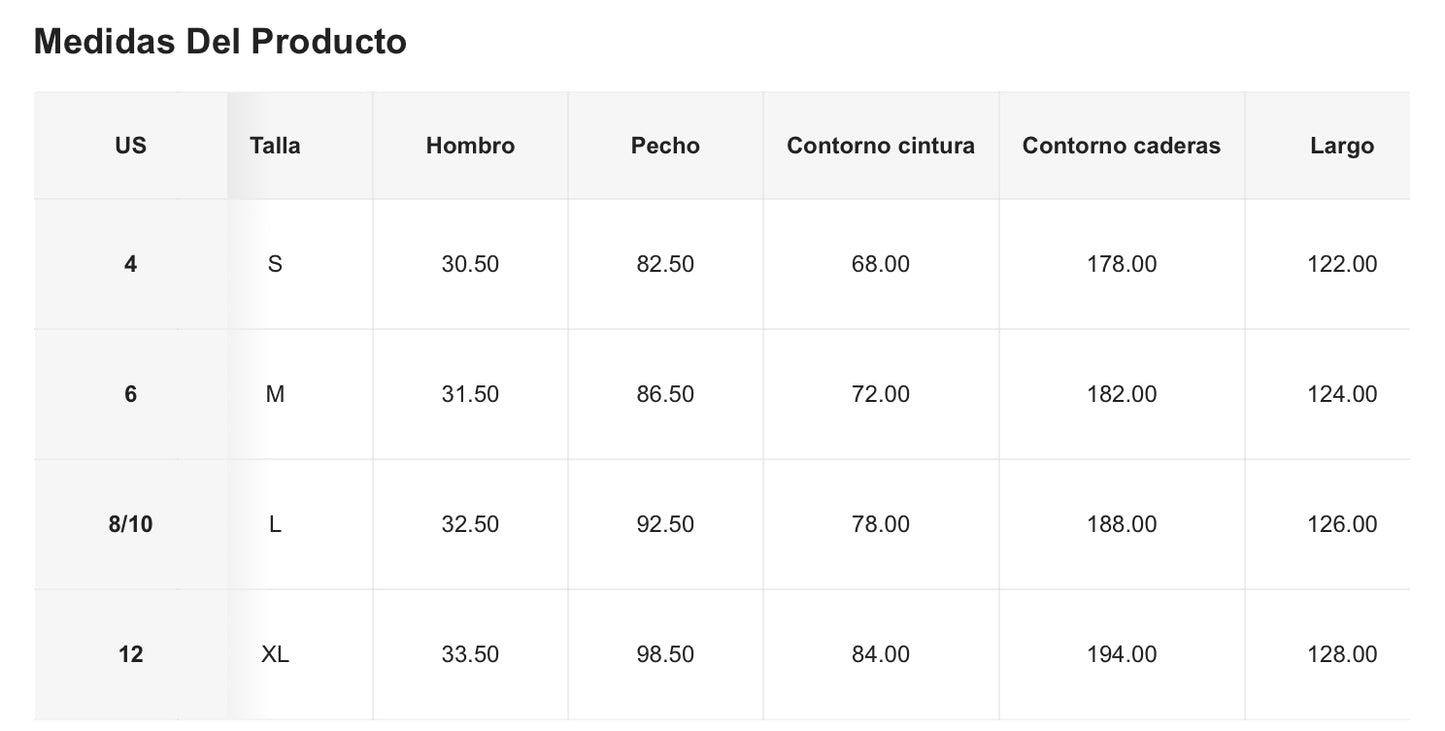Select the Pecho column header
1445x731 pixels.
[665, 146]
